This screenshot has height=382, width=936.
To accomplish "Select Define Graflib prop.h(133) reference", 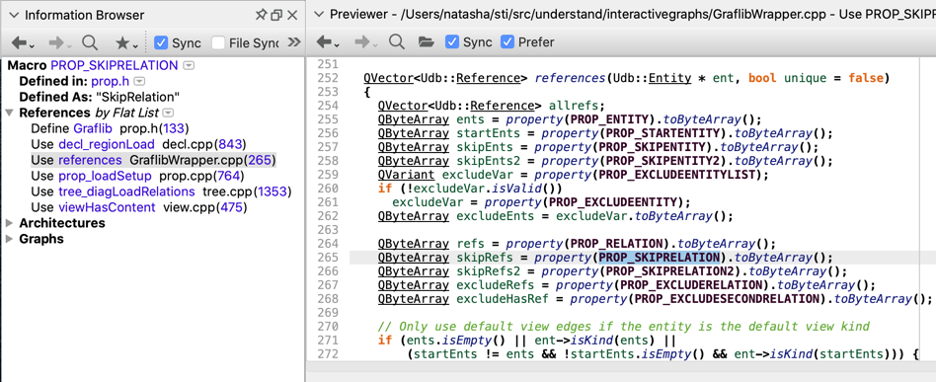I will click(110, 128).
